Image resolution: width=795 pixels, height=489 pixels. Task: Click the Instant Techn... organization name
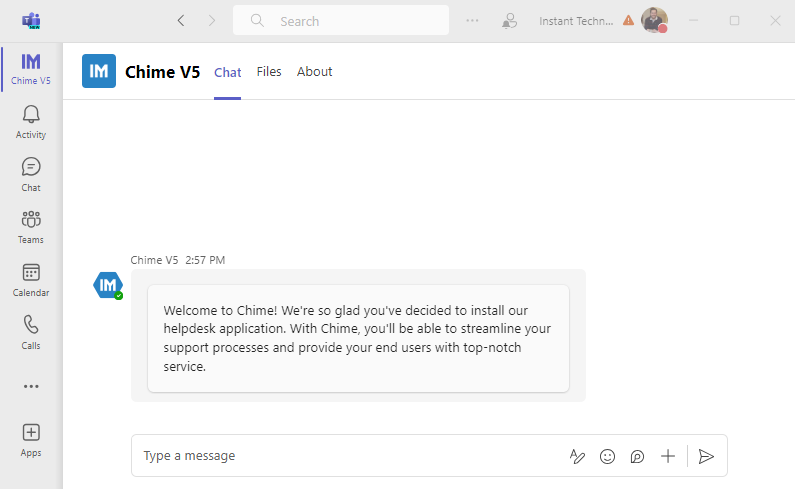[x=576, y=21]
